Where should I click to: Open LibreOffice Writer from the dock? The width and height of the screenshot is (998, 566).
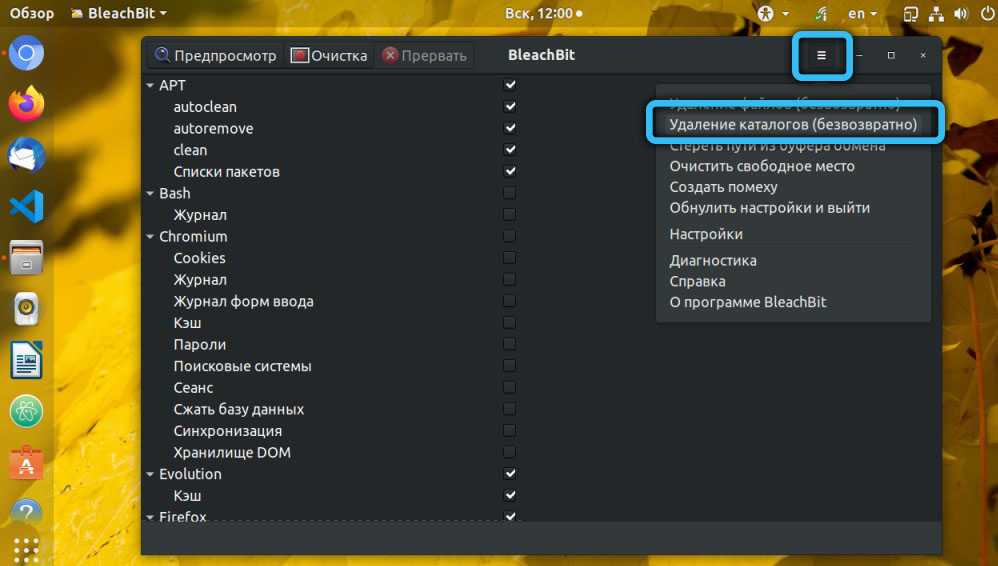[26, 360]
